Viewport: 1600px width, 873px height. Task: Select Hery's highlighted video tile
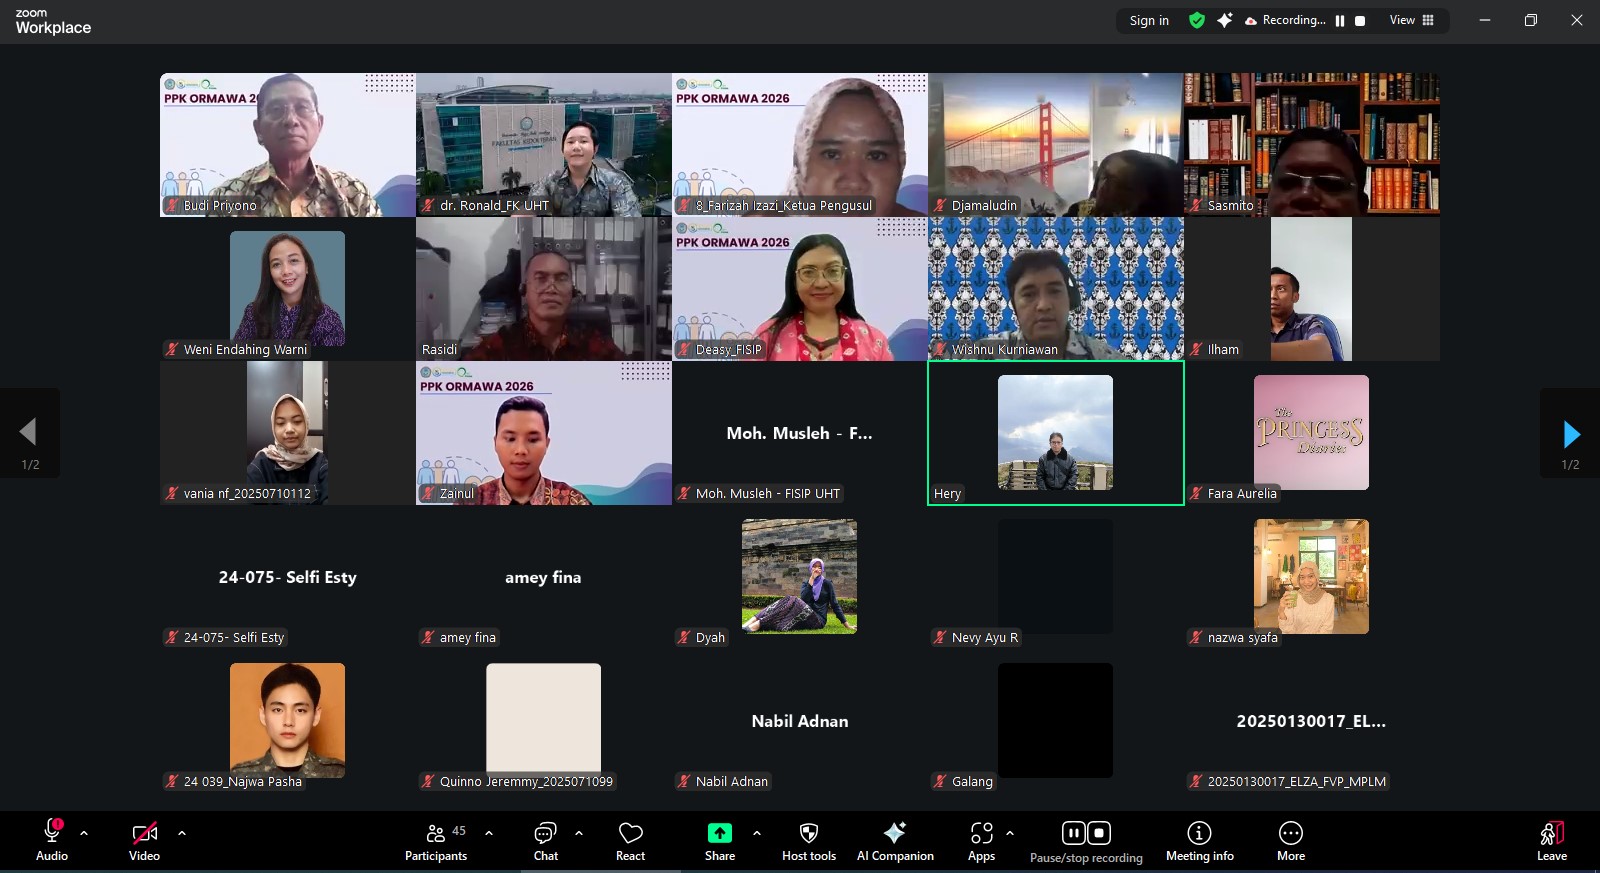1055,433
